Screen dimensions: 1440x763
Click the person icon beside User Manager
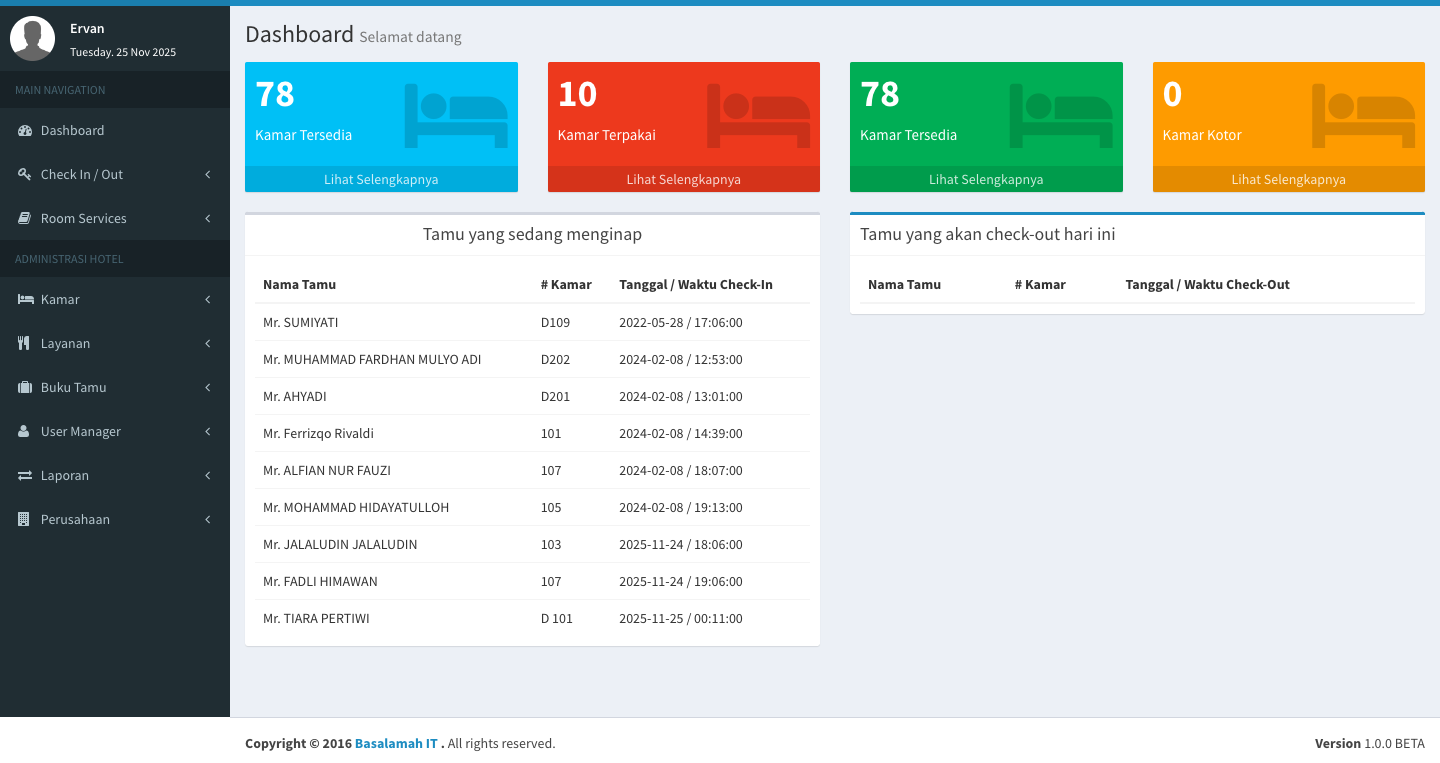tap(25, 432)
